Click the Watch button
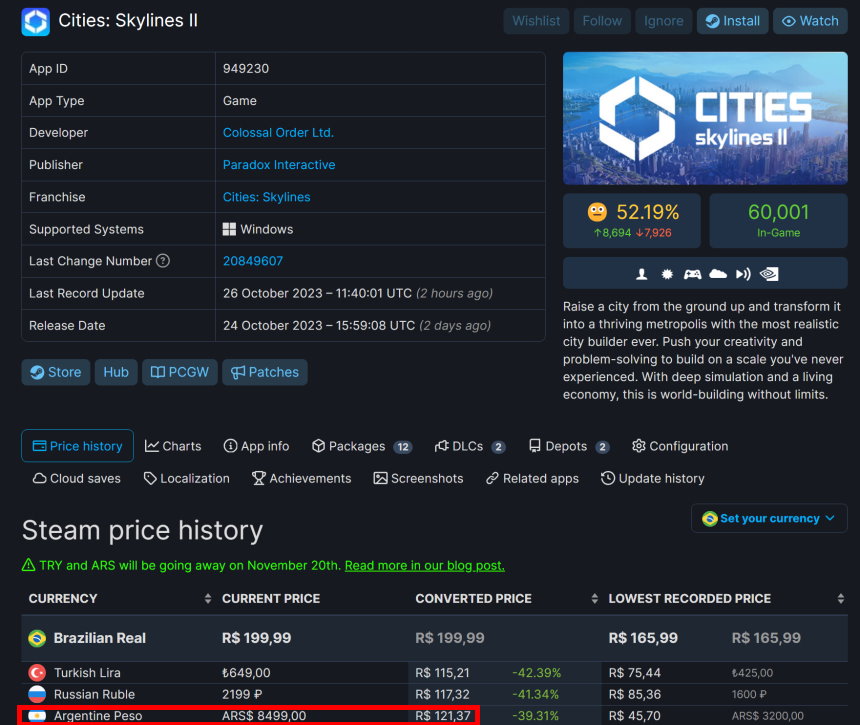The width and height of the screenshot is (860, 725). click(810, 21)
